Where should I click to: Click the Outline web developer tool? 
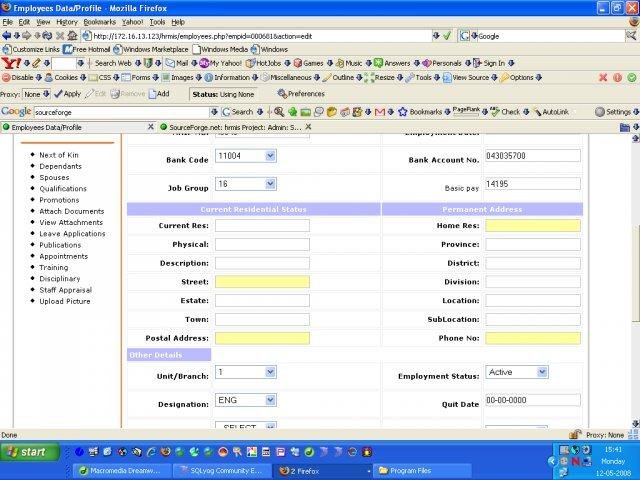(x=338, y=78)
